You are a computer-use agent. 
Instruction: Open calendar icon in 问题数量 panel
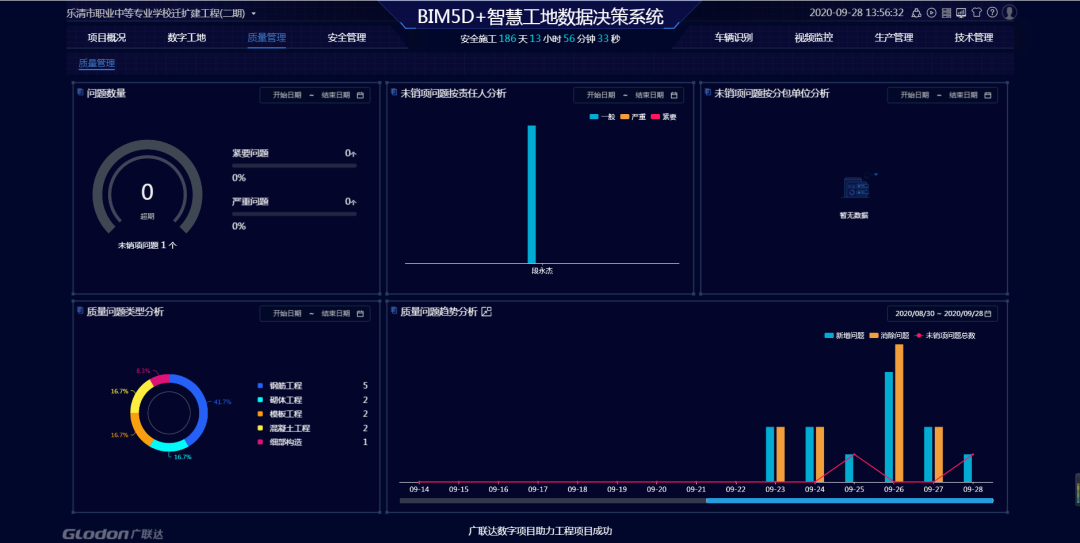point(360,95)
